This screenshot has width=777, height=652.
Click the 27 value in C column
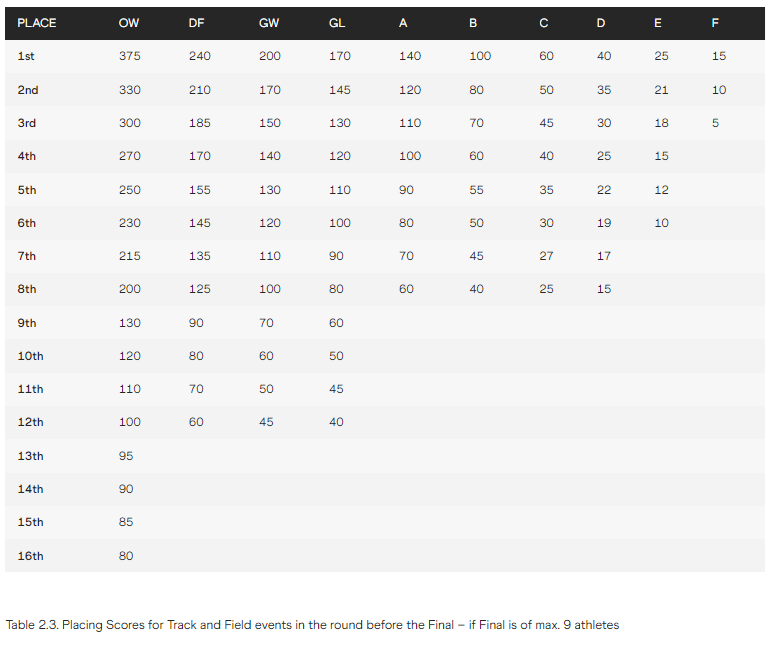[x=547, y=256]
